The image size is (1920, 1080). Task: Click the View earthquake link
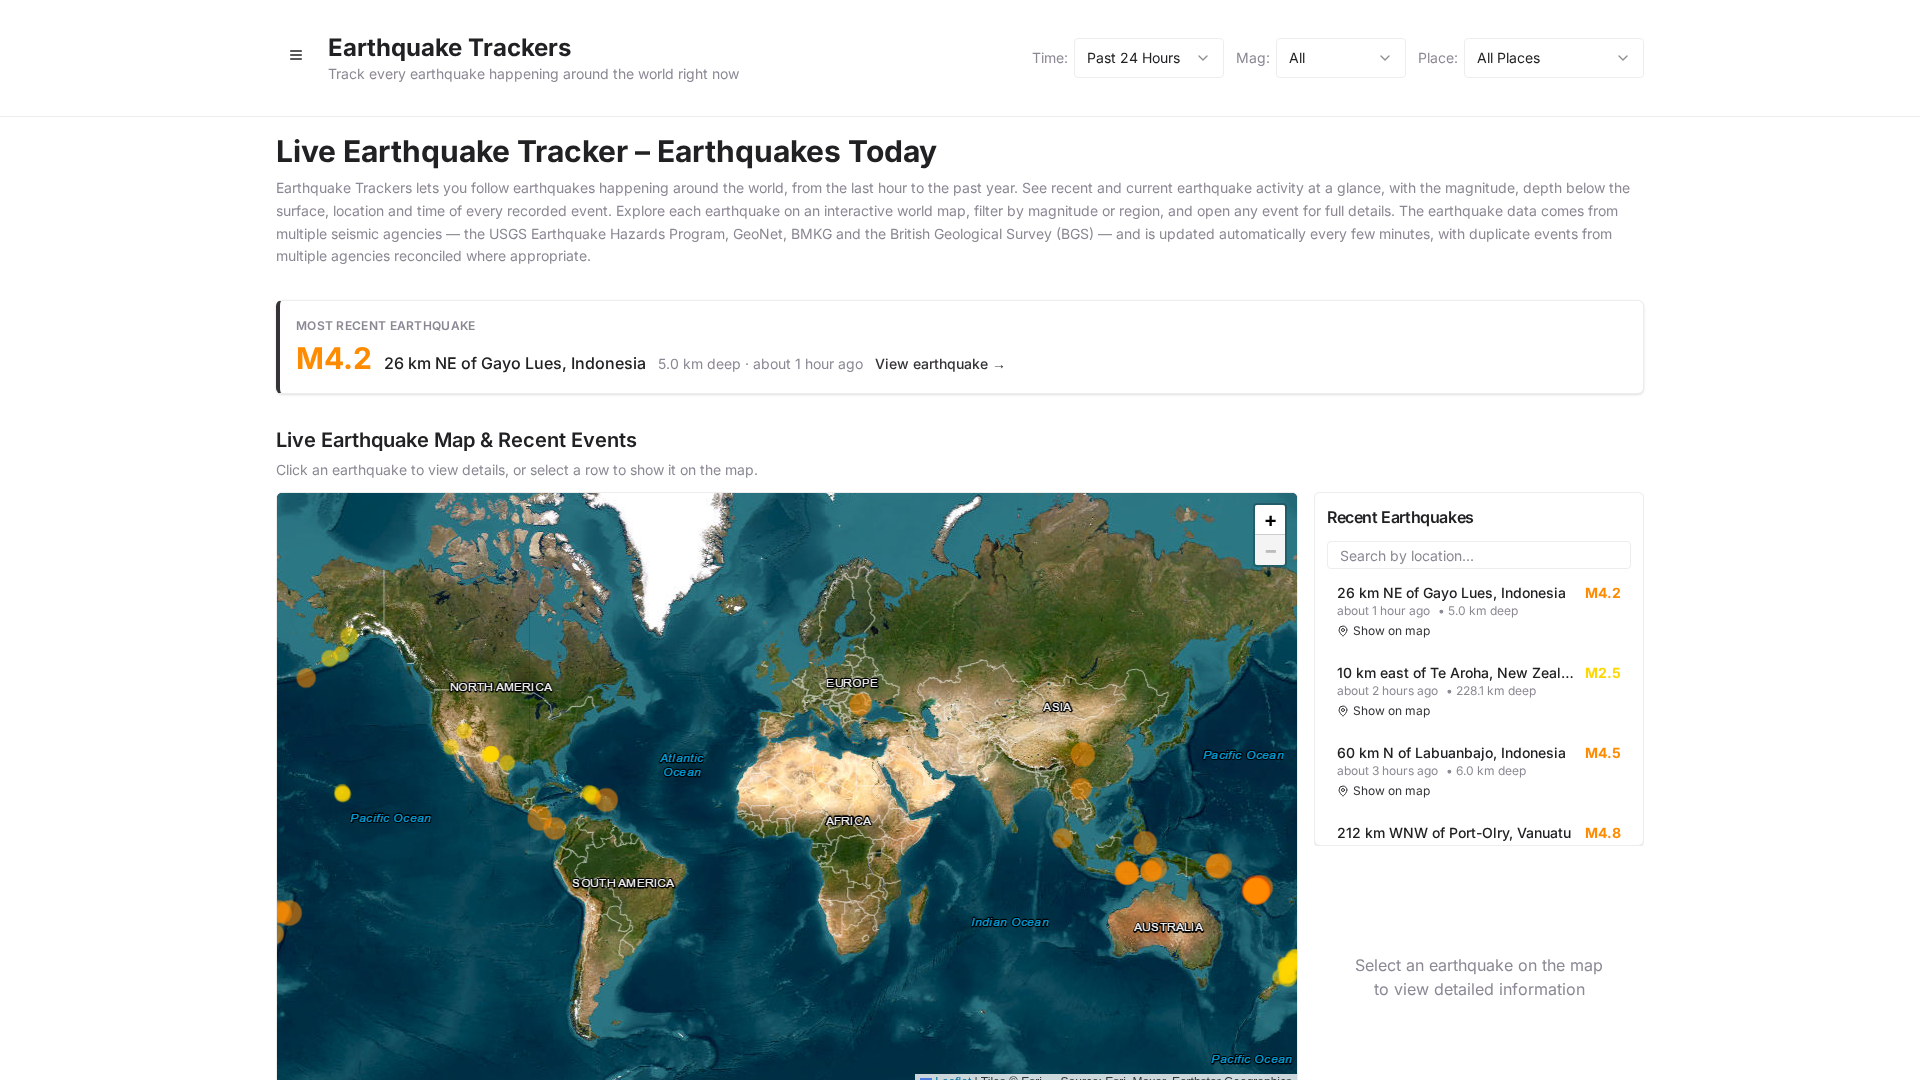click(939, 364)
